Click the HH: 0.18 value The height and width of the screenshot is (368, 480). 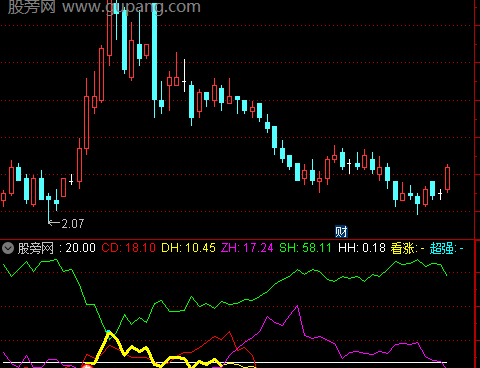click(362, 248)
